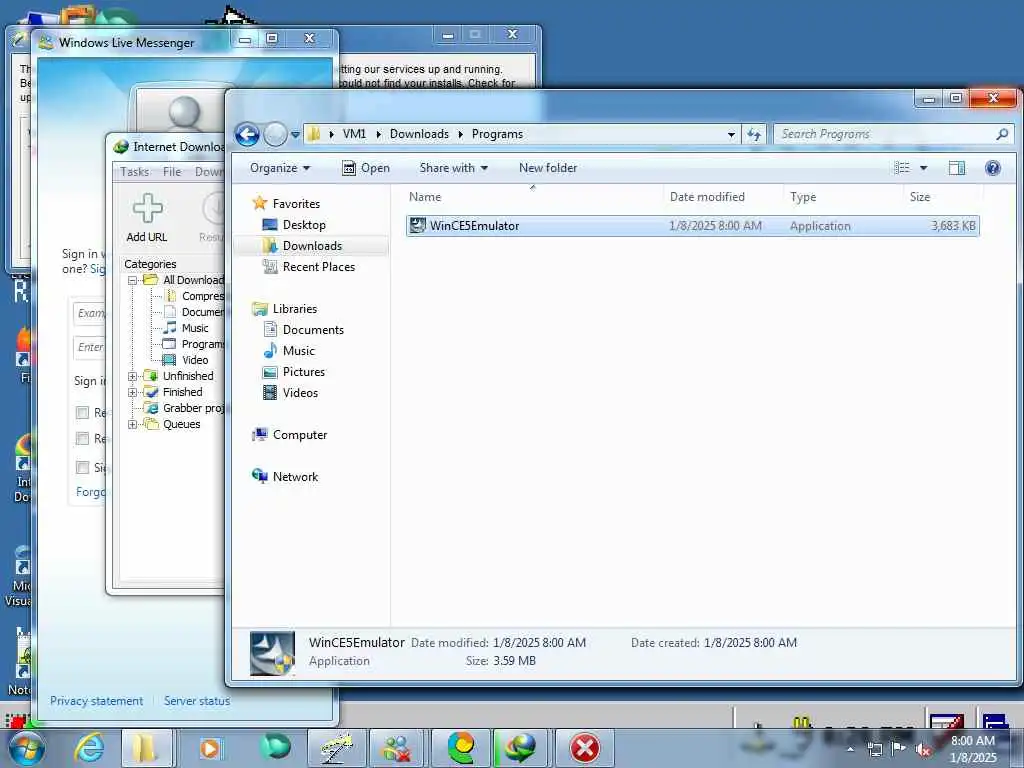Click the Messenger email input field
This screenshot has width=1024, height=768.
point(89,313)
